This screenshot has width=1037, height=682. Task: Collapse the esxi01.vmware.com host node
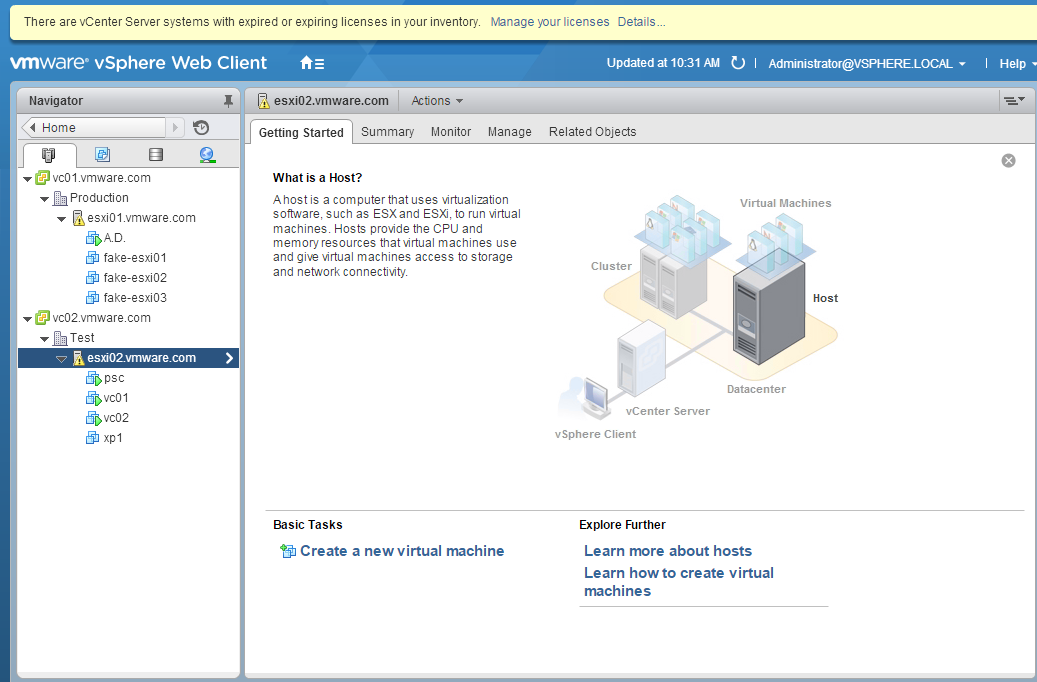(x=62, y=218)
